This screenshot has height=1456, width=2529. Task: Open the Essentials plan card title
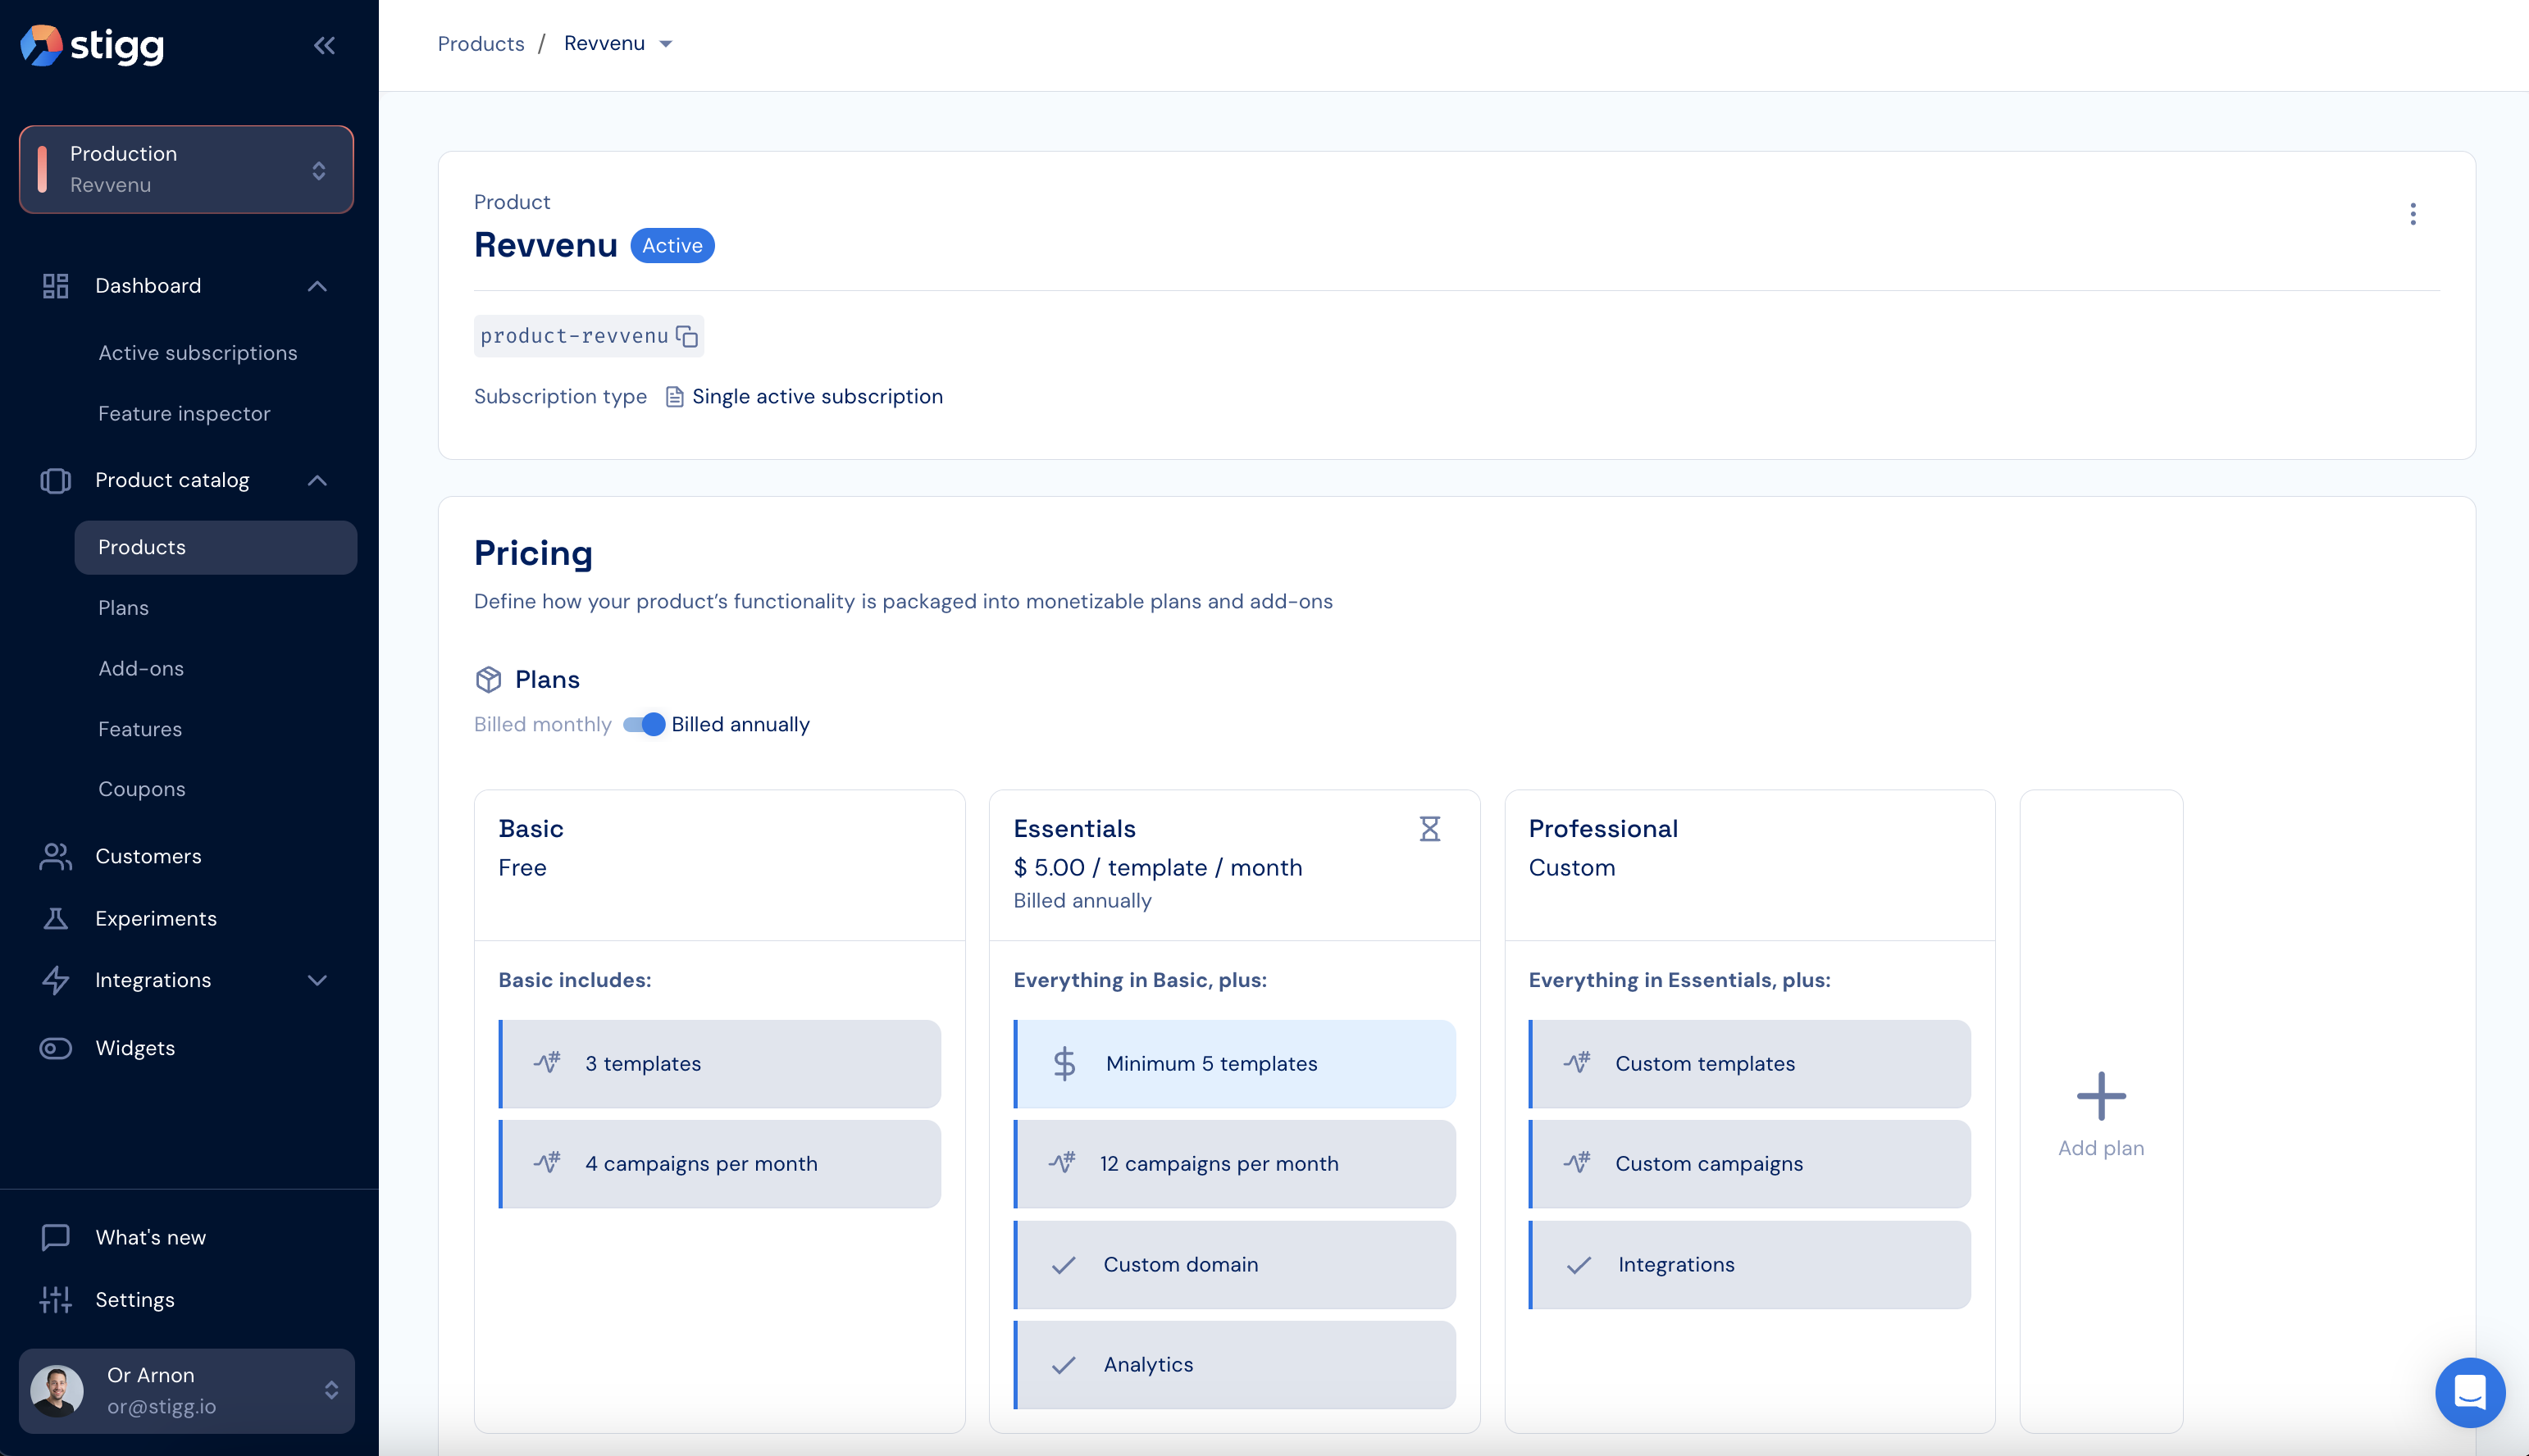[1074, 829]
